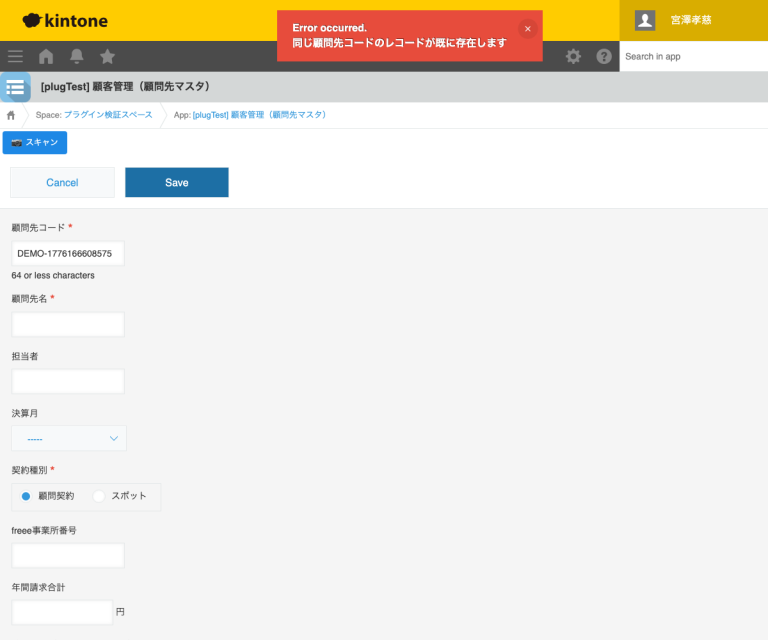Click the スキャン scan button
The width and height of the screenshot is (768, 640).
coord(35,143)
